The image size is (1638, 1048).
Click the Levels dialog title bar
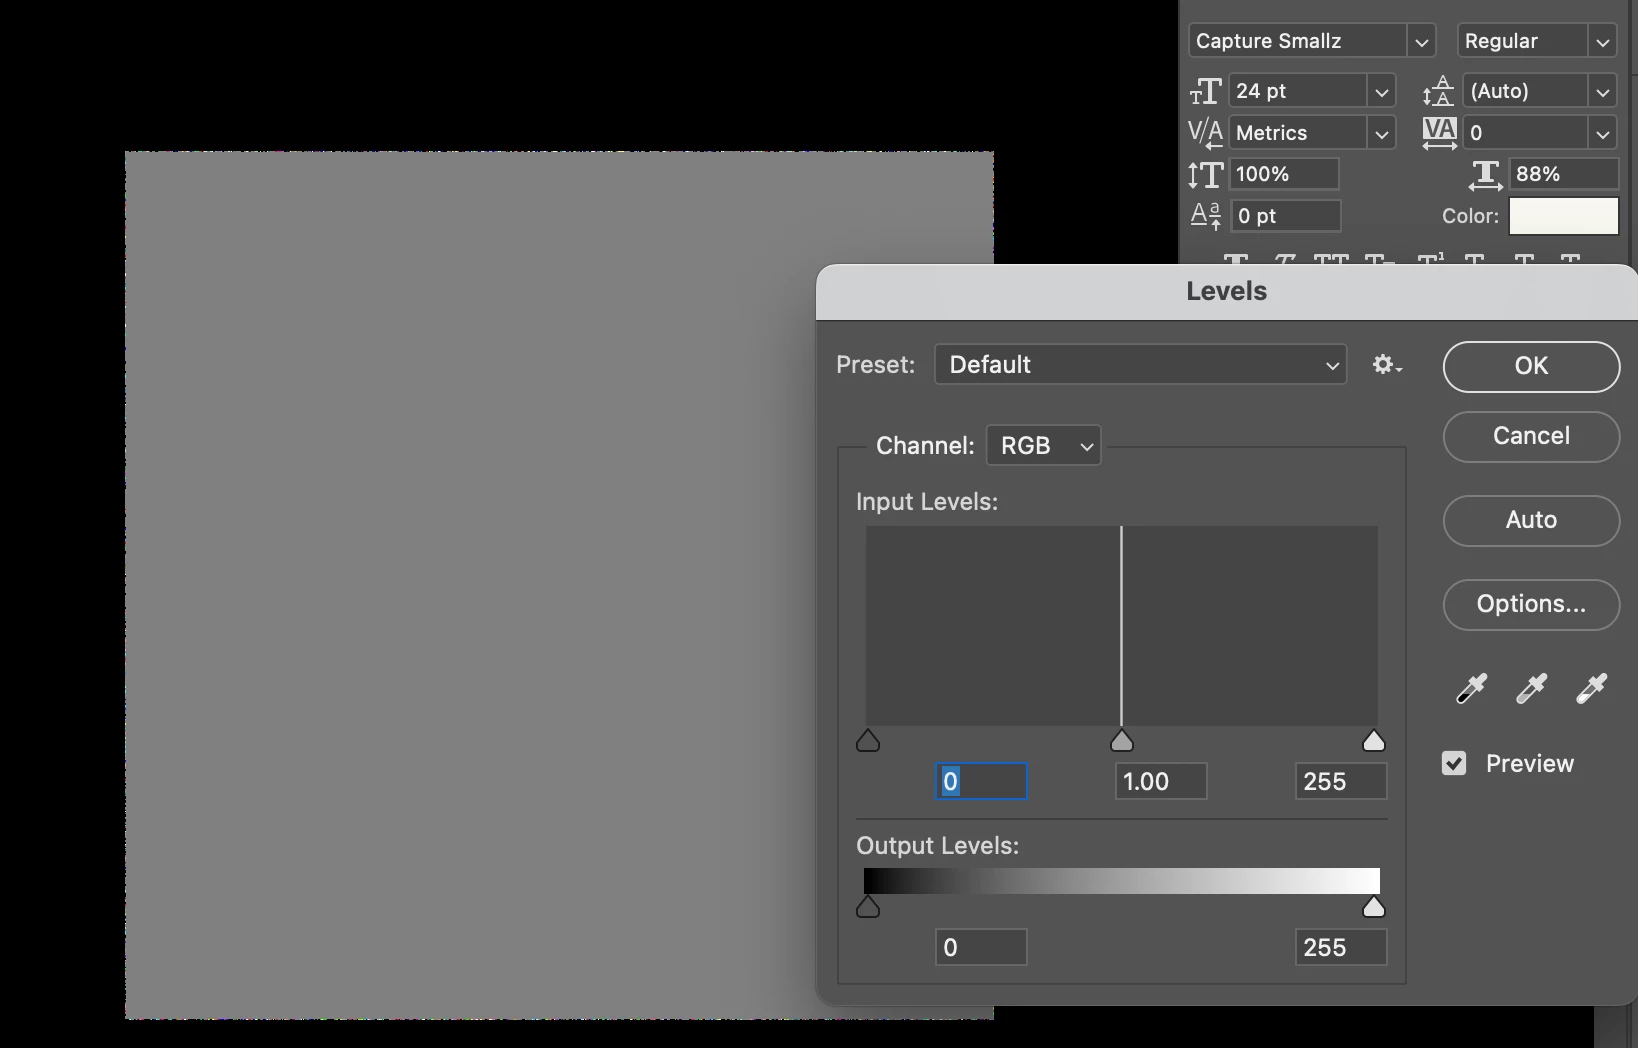1227,292
